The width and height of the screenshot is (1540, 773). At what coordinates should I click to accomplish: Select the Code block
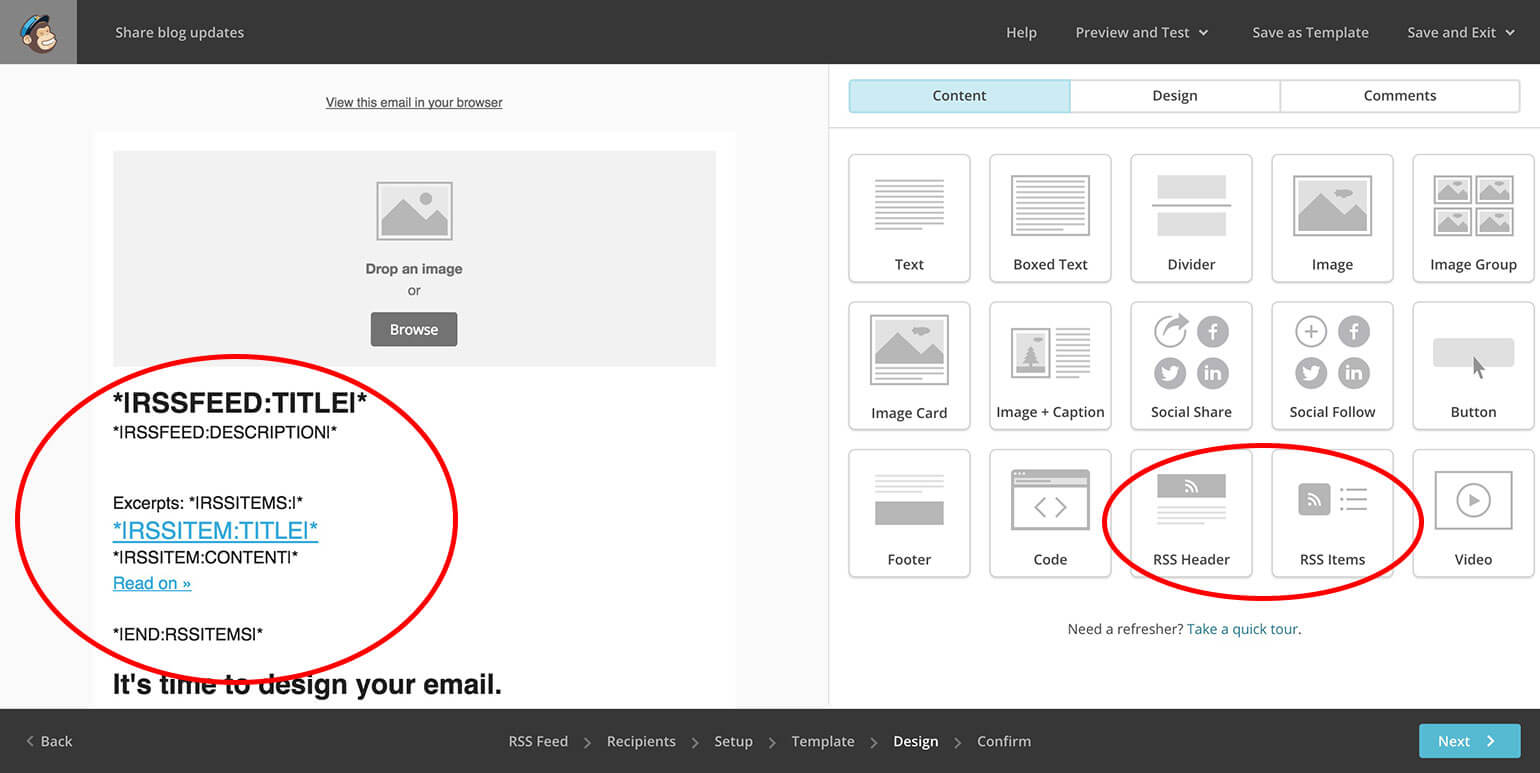(1050, 513)
